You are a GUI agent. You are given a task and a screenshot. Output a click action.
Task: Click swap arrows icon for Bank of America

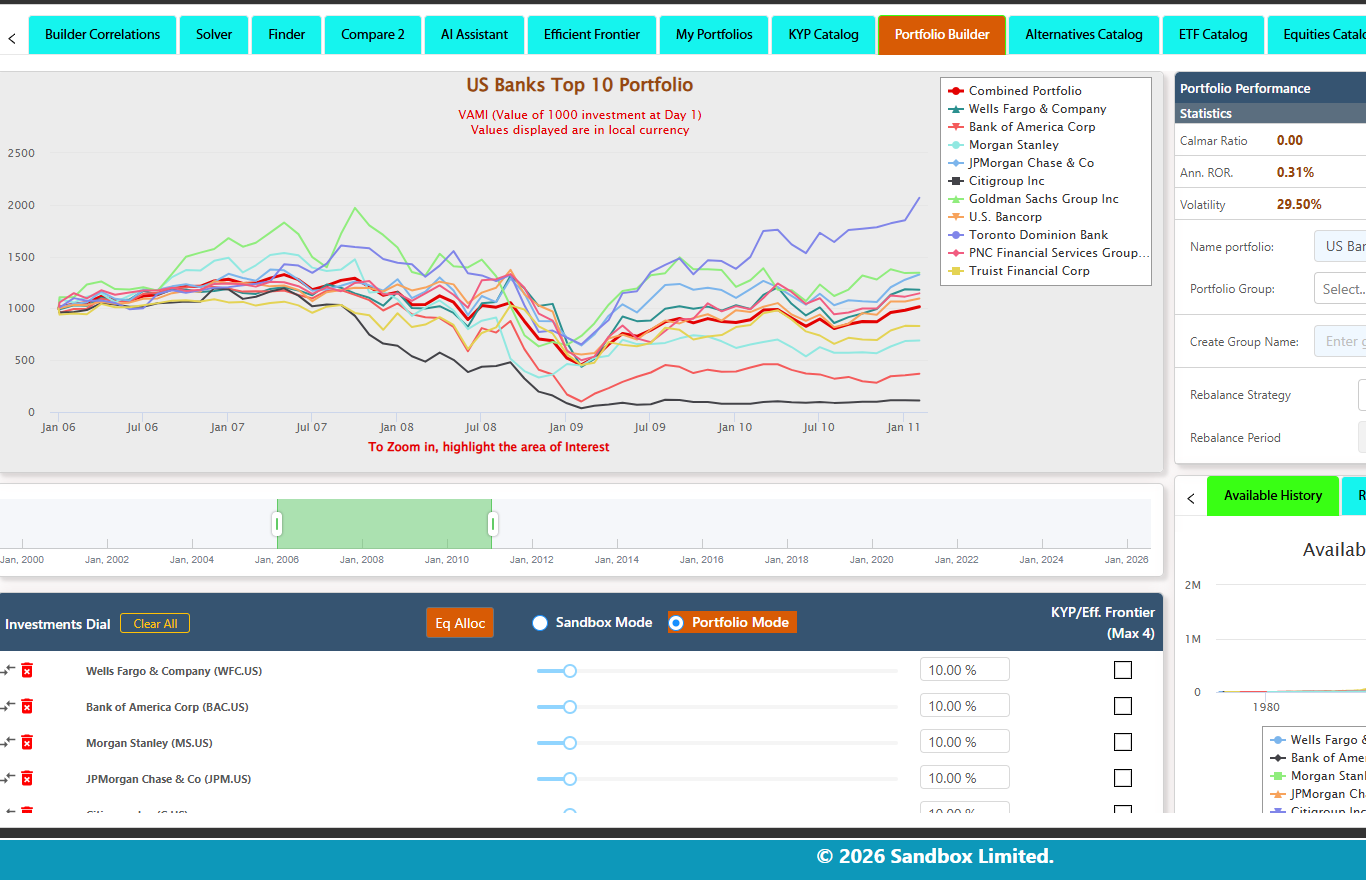coord(9,706)
